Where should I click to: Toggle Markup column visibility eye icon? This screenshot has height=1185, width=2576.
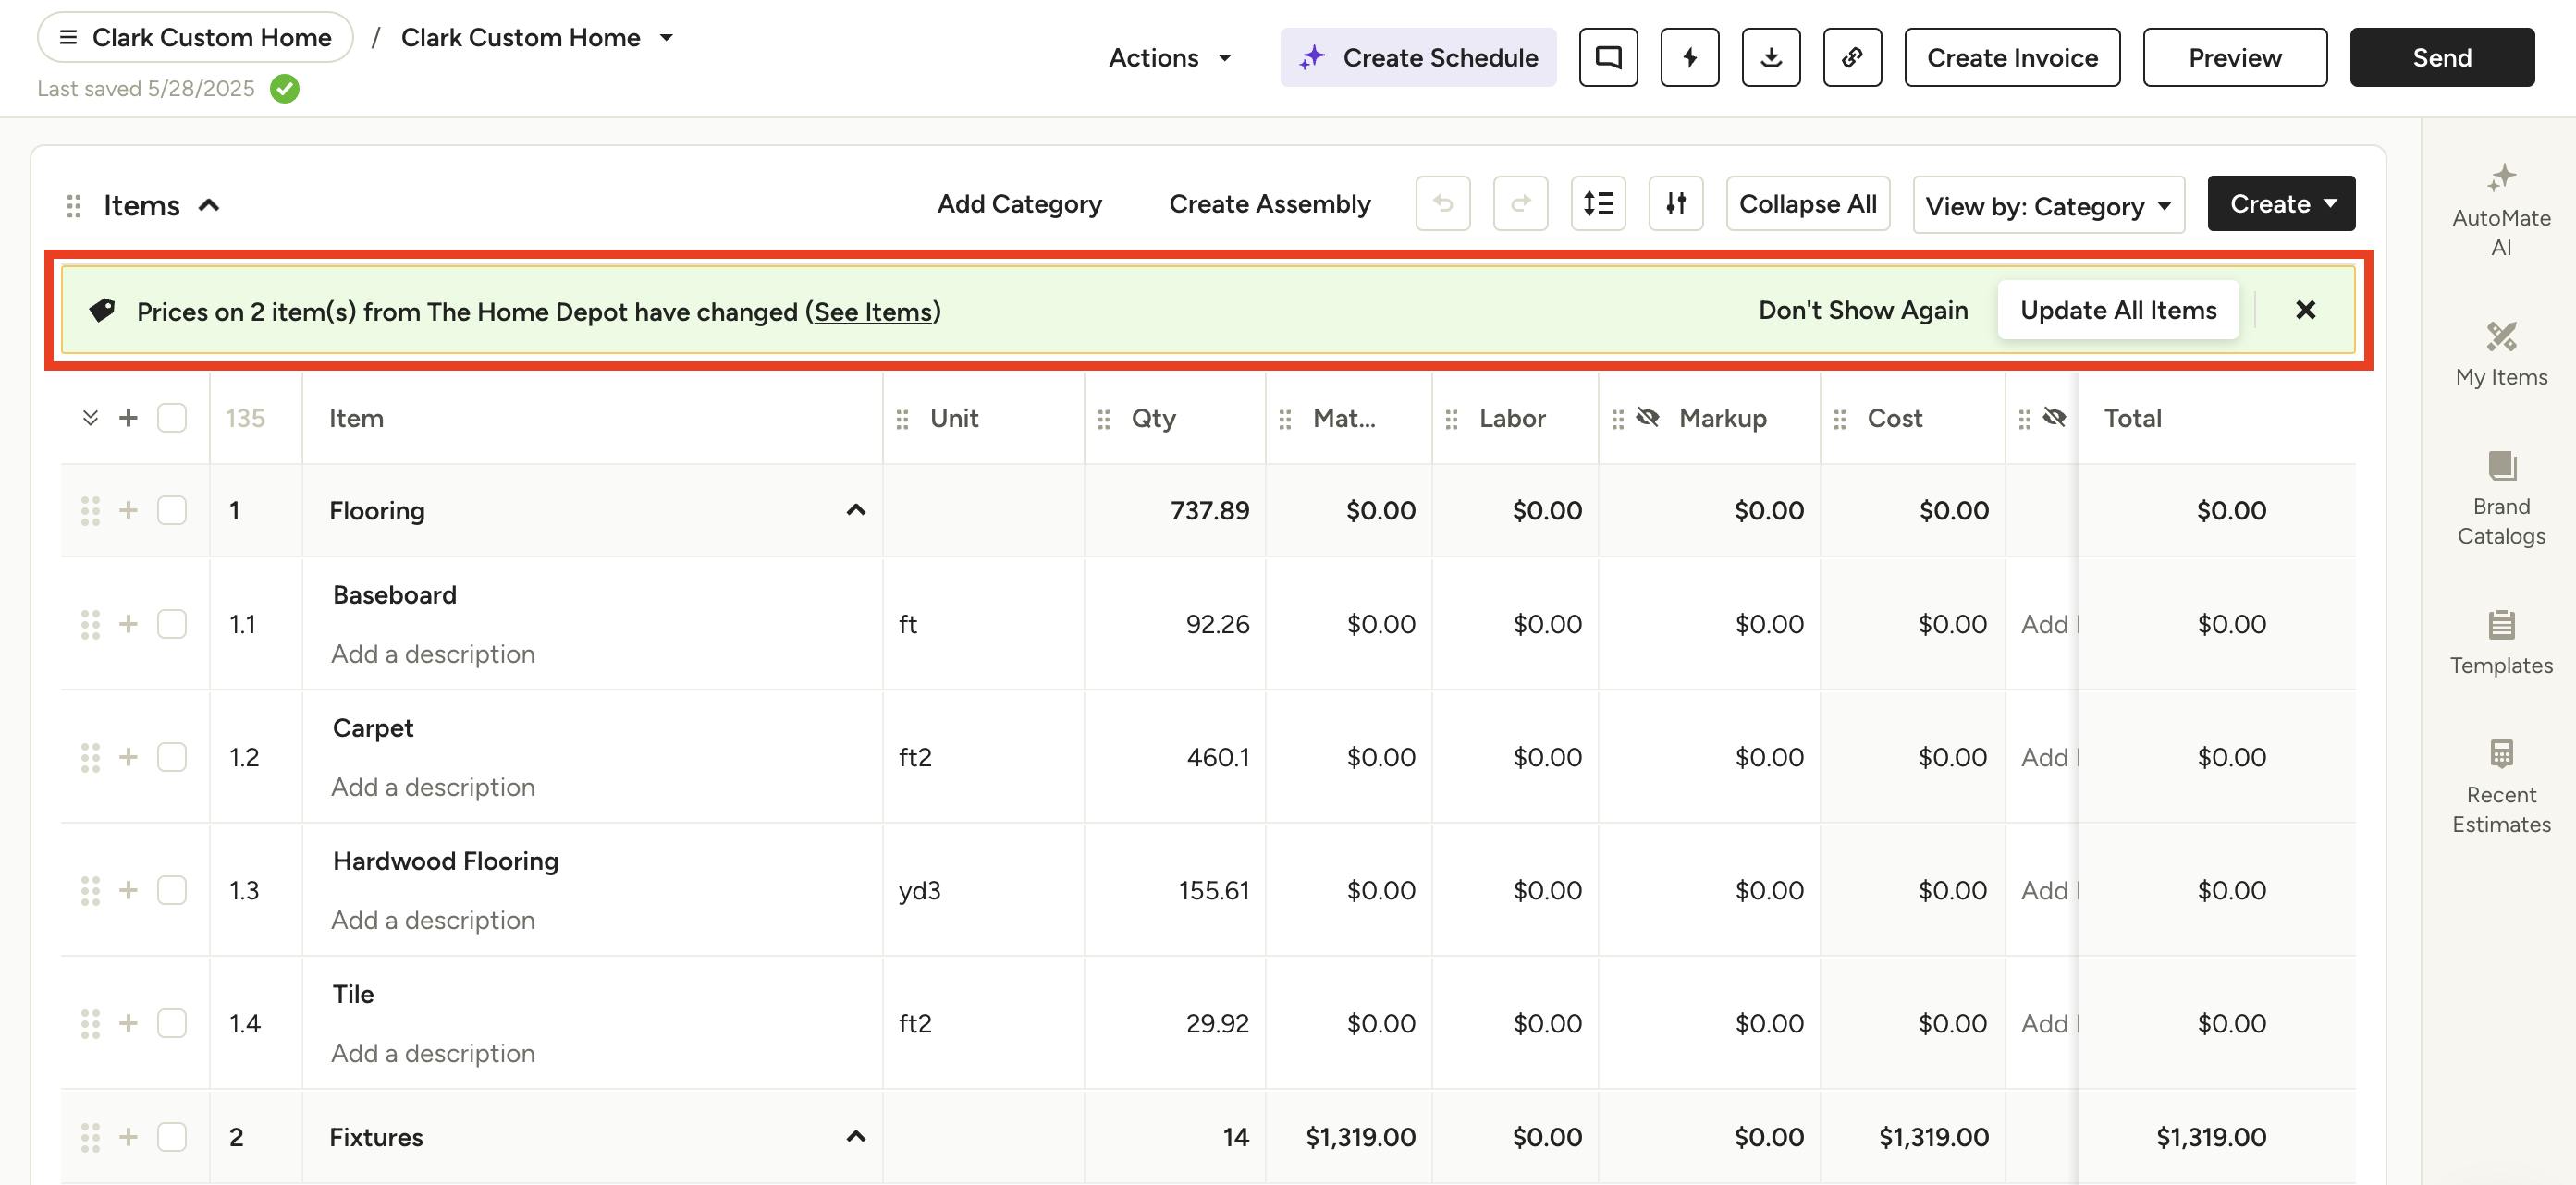[x=1647, y=418]
